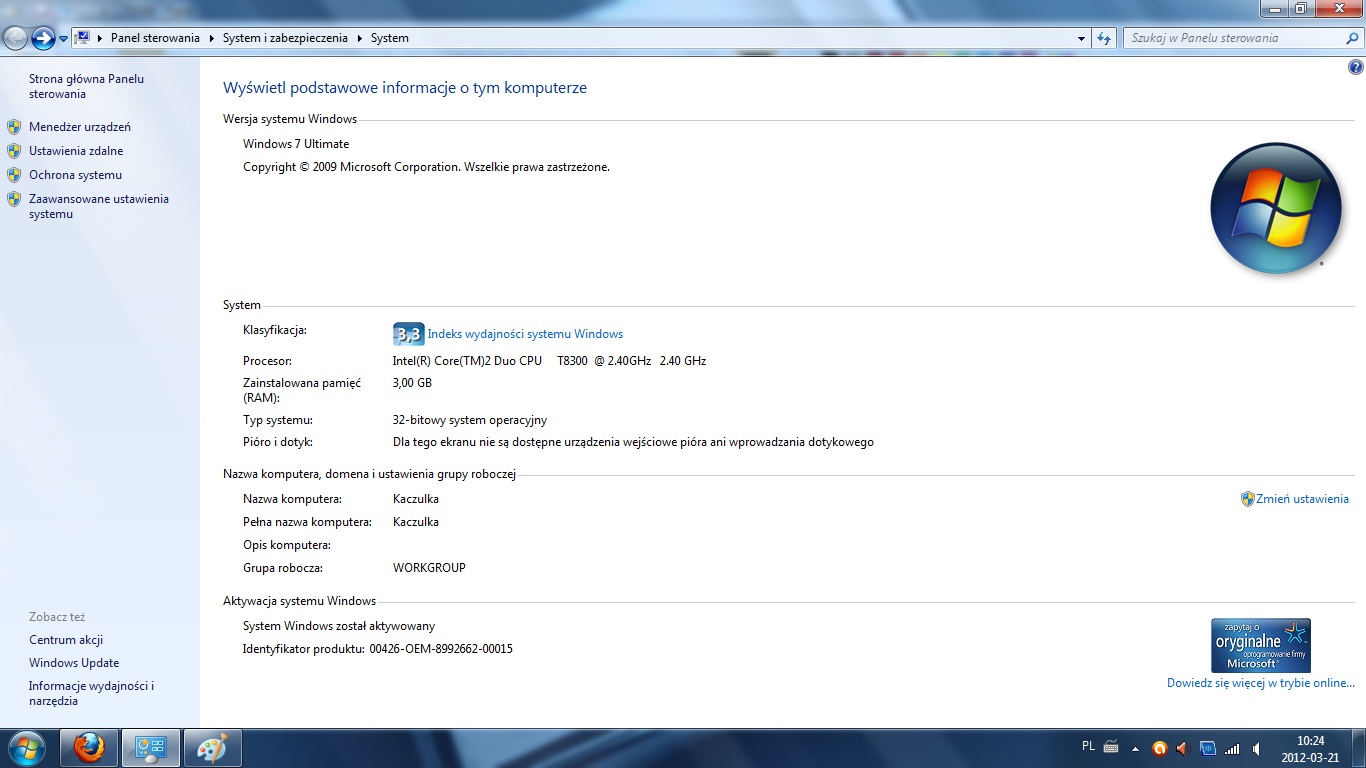Click the search magnifier icon

(x=1353, y=38)
